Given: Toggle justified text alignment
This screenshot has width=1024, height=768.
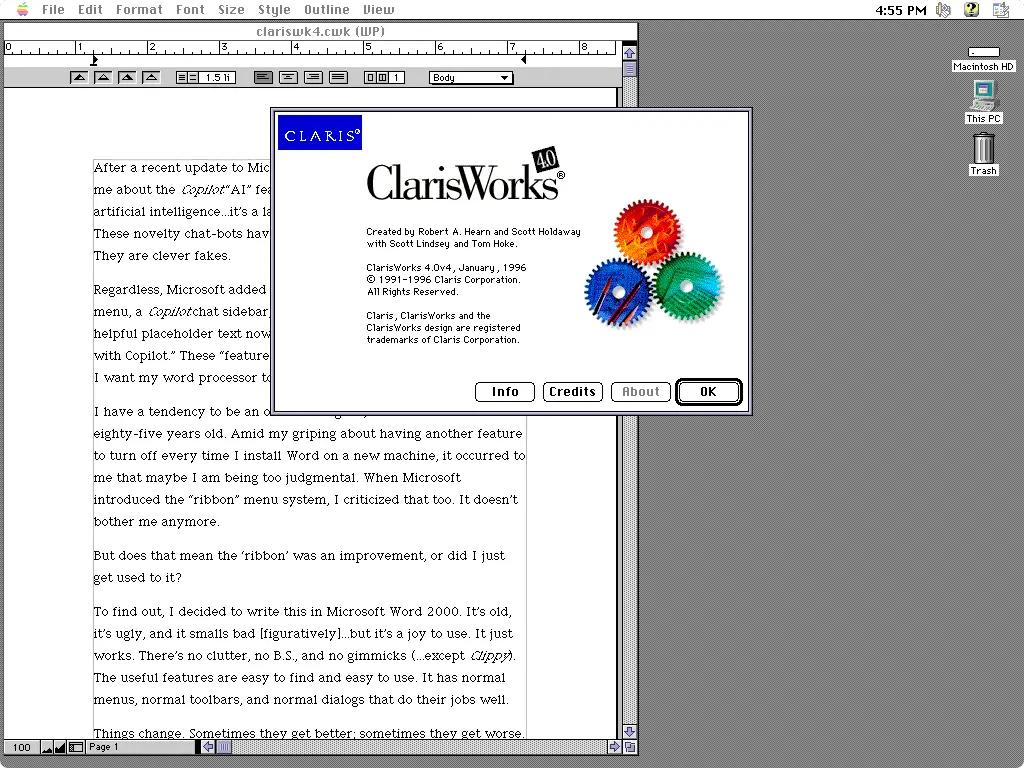Looking at the screenshot, I should pos(338,77).
